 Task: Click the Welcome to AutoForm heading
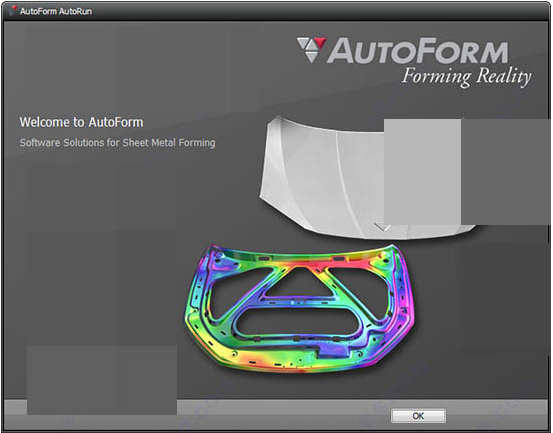coord(81,122)
